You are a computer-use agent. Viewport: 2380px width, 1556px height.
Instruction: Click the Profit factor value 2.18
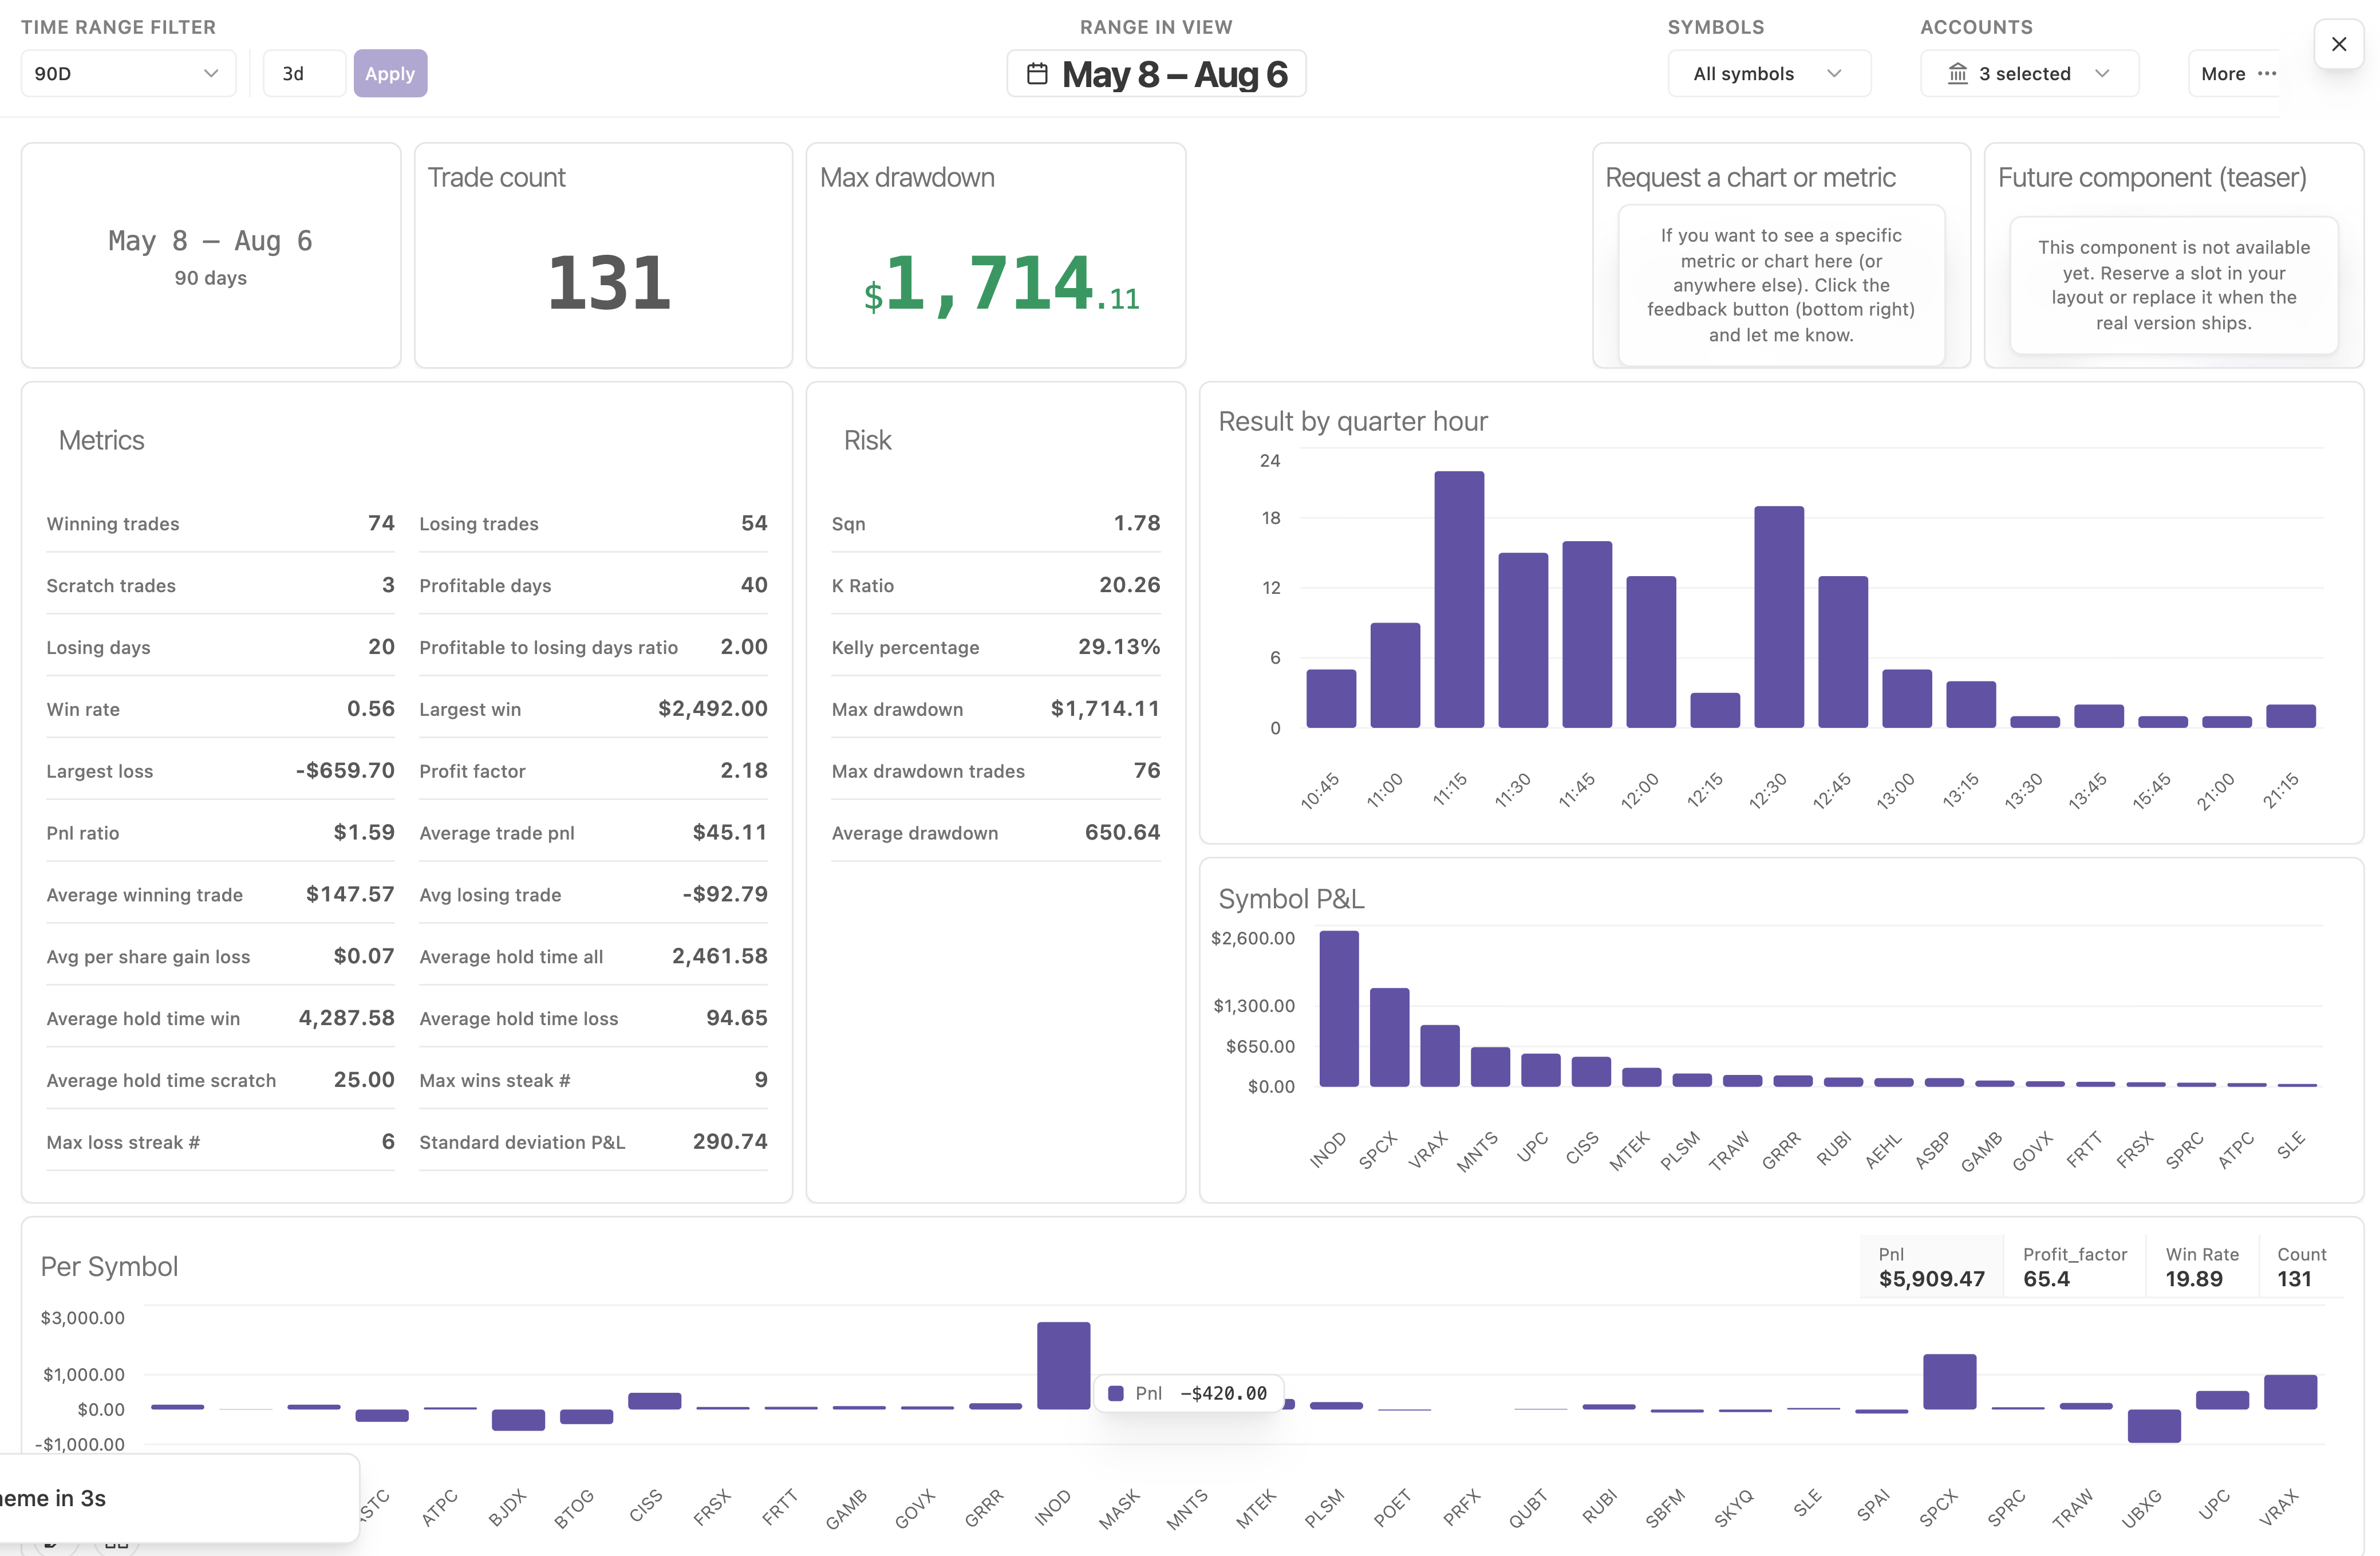tap(744, 771)
